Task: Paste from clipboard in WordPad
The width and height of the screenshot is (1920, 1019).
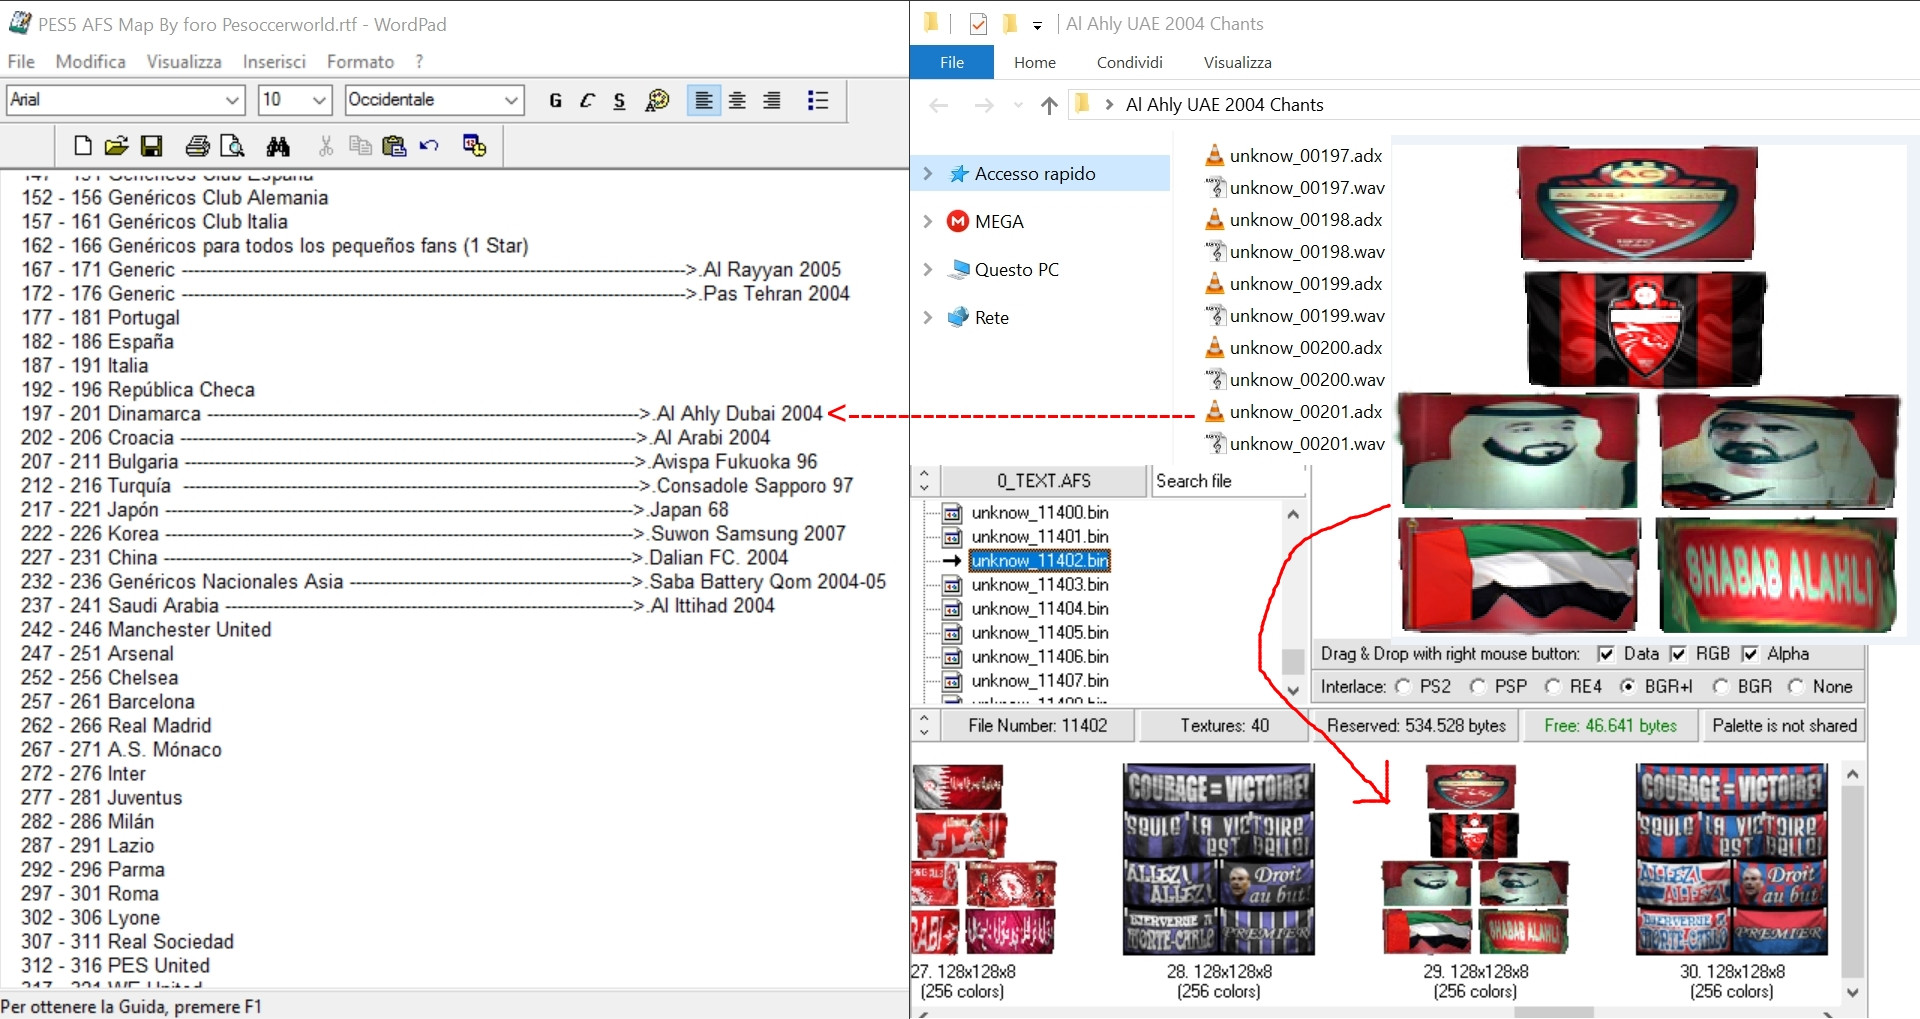Action: pos(394,146)
